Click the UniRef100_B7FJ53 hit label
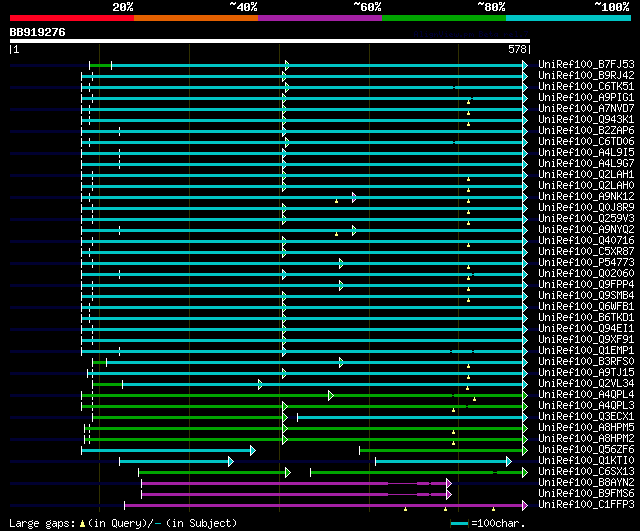The height and width of the screenshot is (531, 640). 586,64
